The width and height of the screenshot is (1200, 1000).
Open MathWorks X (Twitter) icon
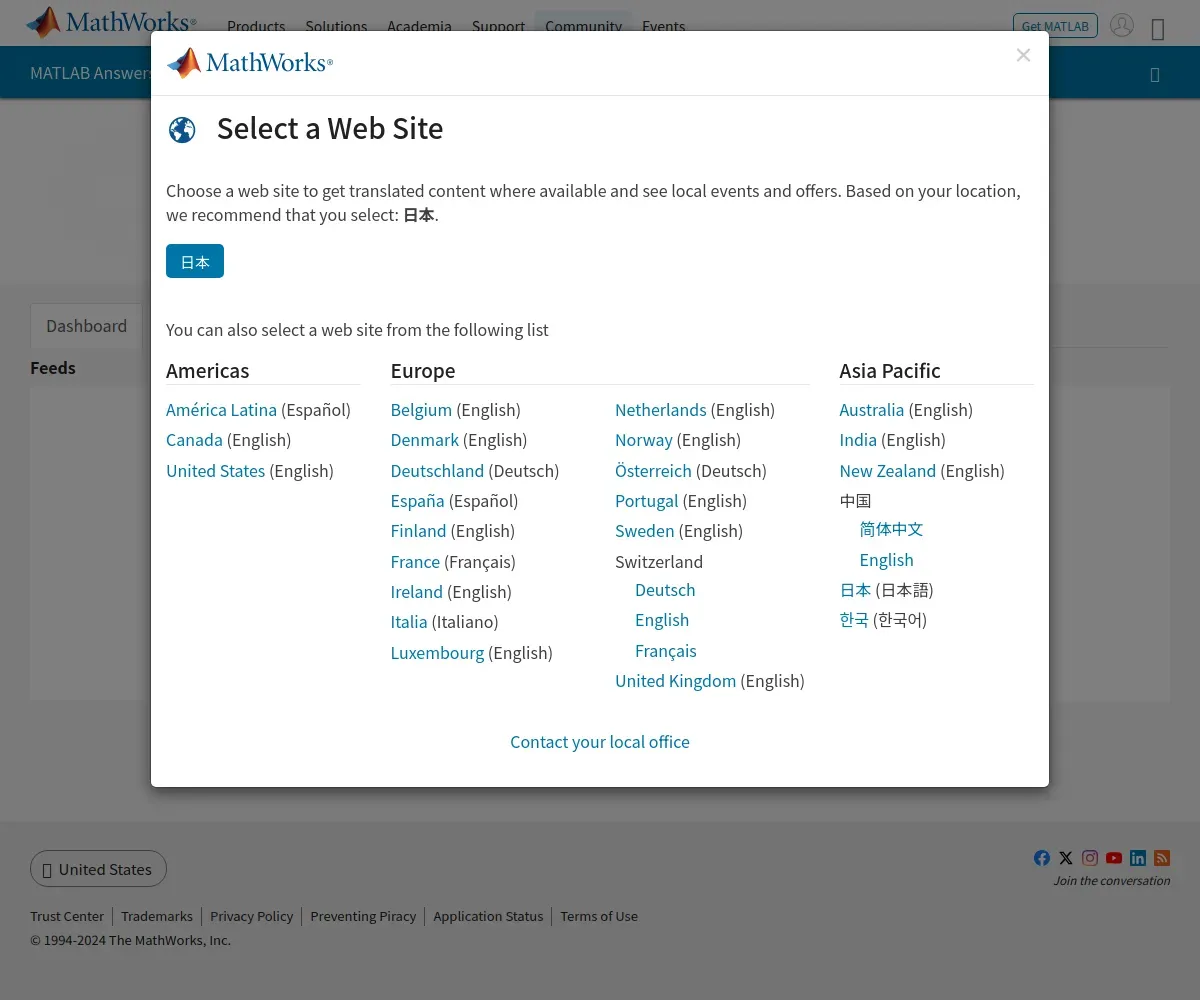1066,858
